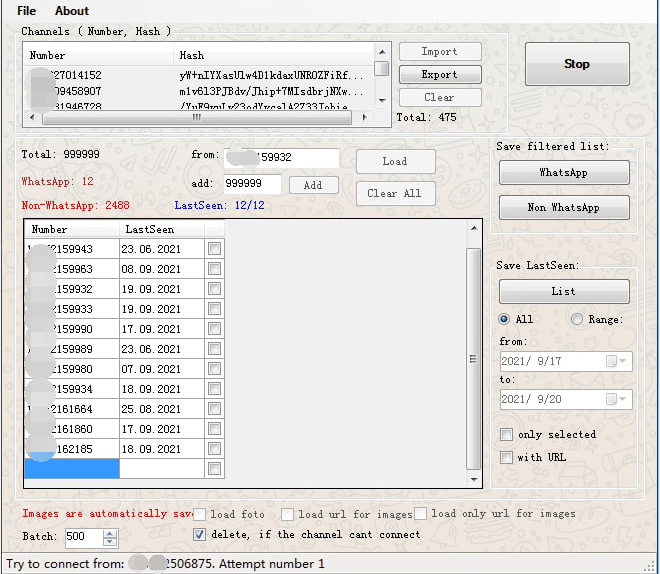This screenshot has width=660, height=574.
Task: Open the 'from' date picker dropdown
Action: point(622,361)
